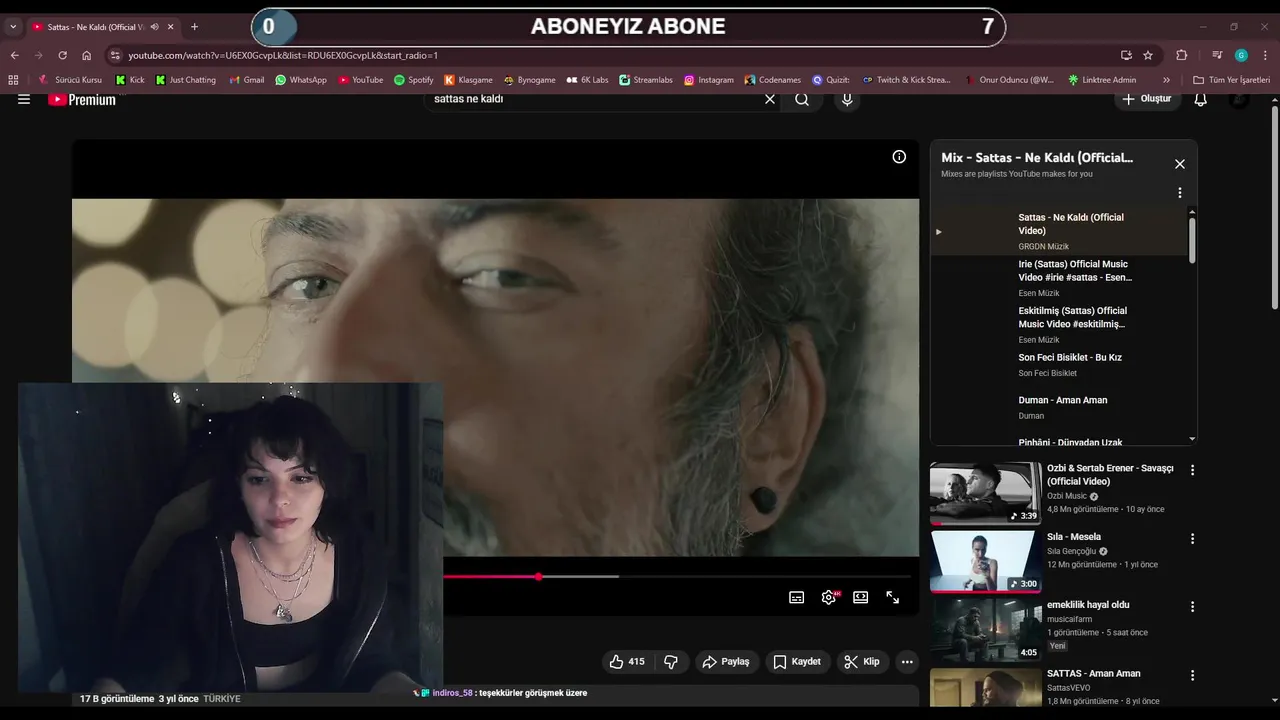Image resolution: width=1280 pixels, height=720 pixels.
Task: Open WhatsApp bookmark
Action: click(301, 80)
